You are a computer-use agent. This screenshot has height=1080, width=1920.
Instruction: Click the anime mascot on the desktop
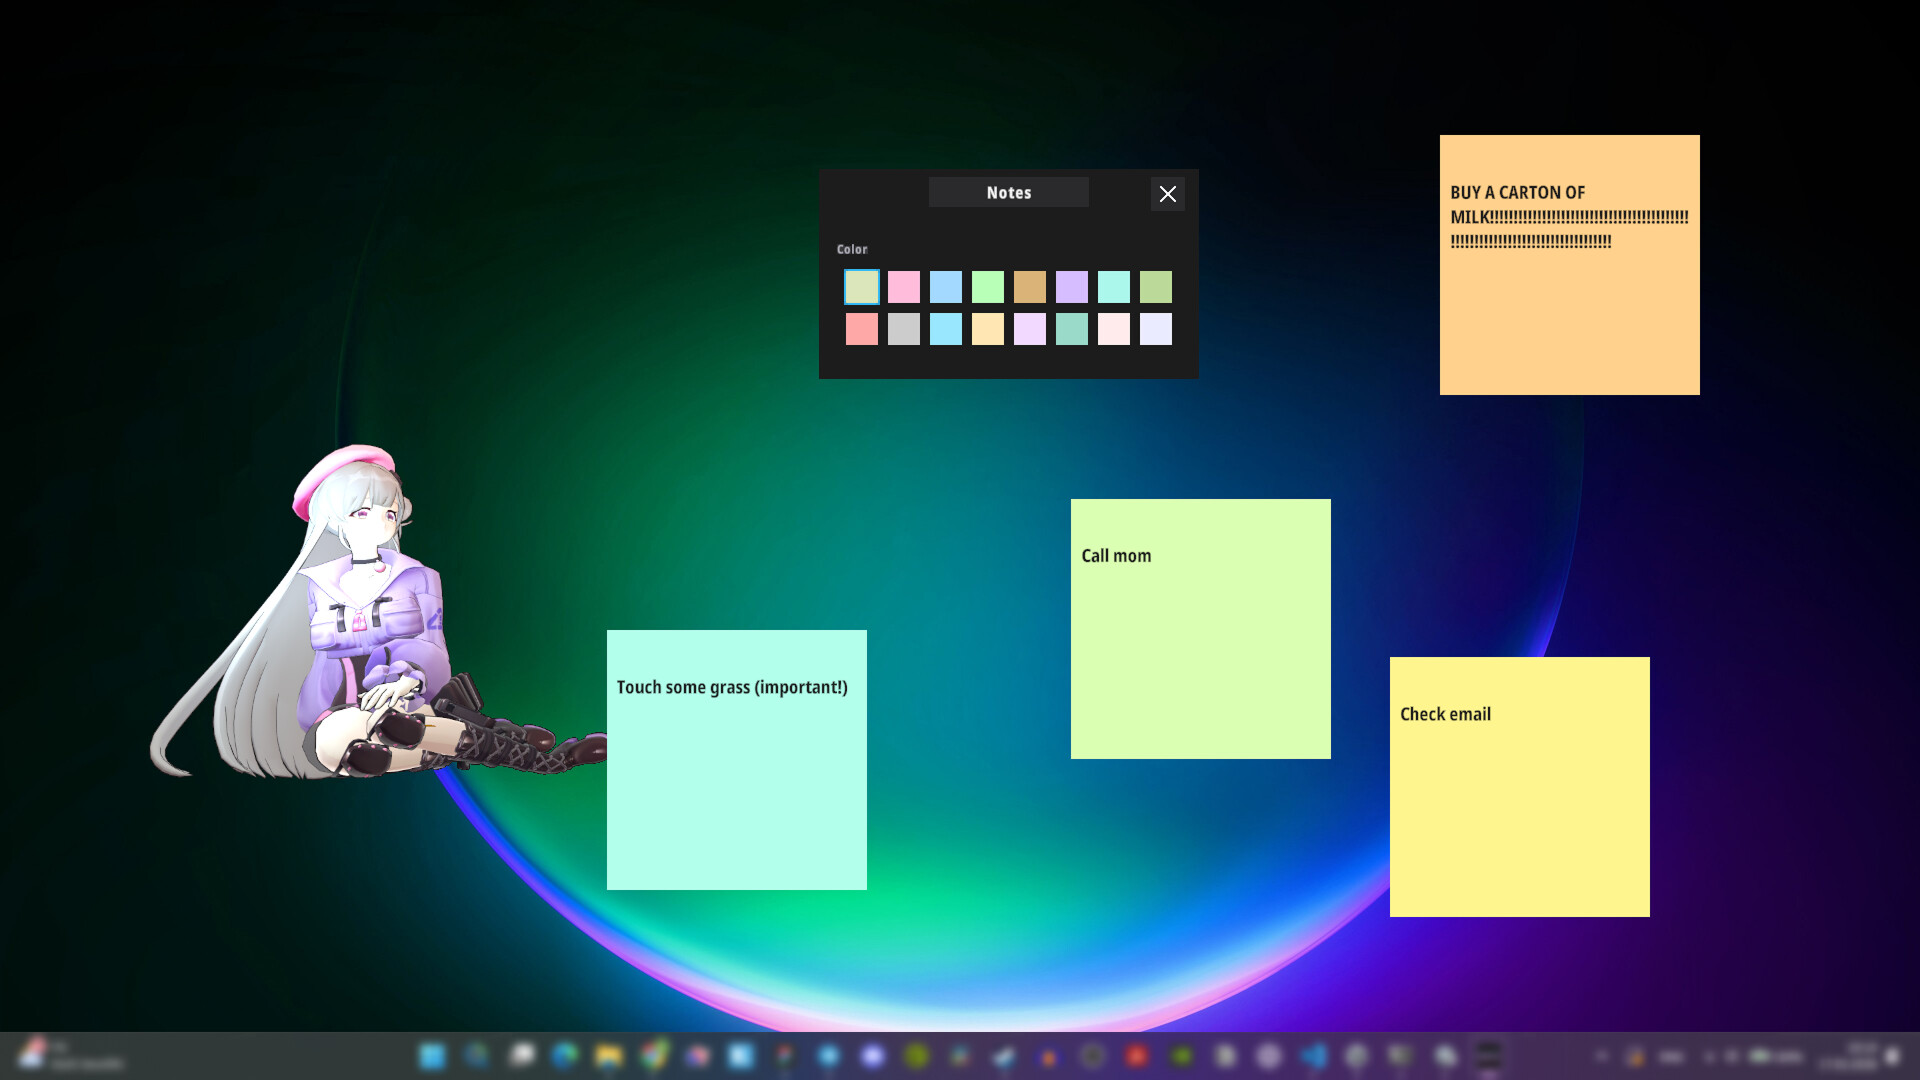(x=370, y=600)
